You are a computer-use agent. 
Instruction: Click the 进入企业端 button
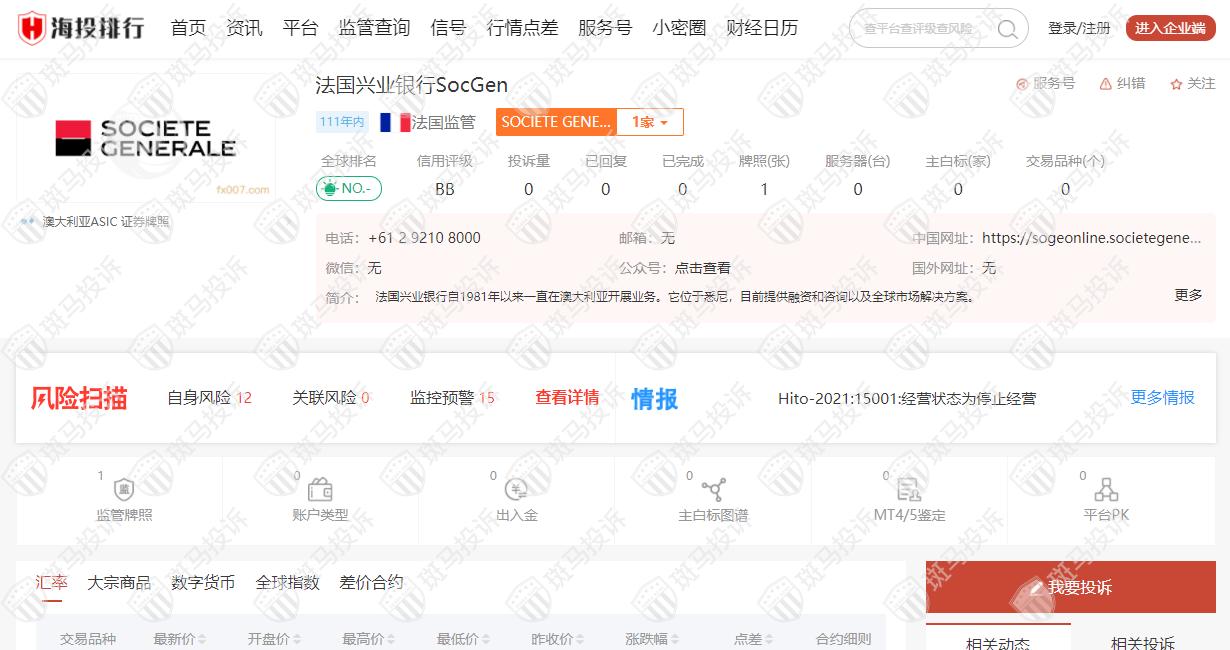1170,28
